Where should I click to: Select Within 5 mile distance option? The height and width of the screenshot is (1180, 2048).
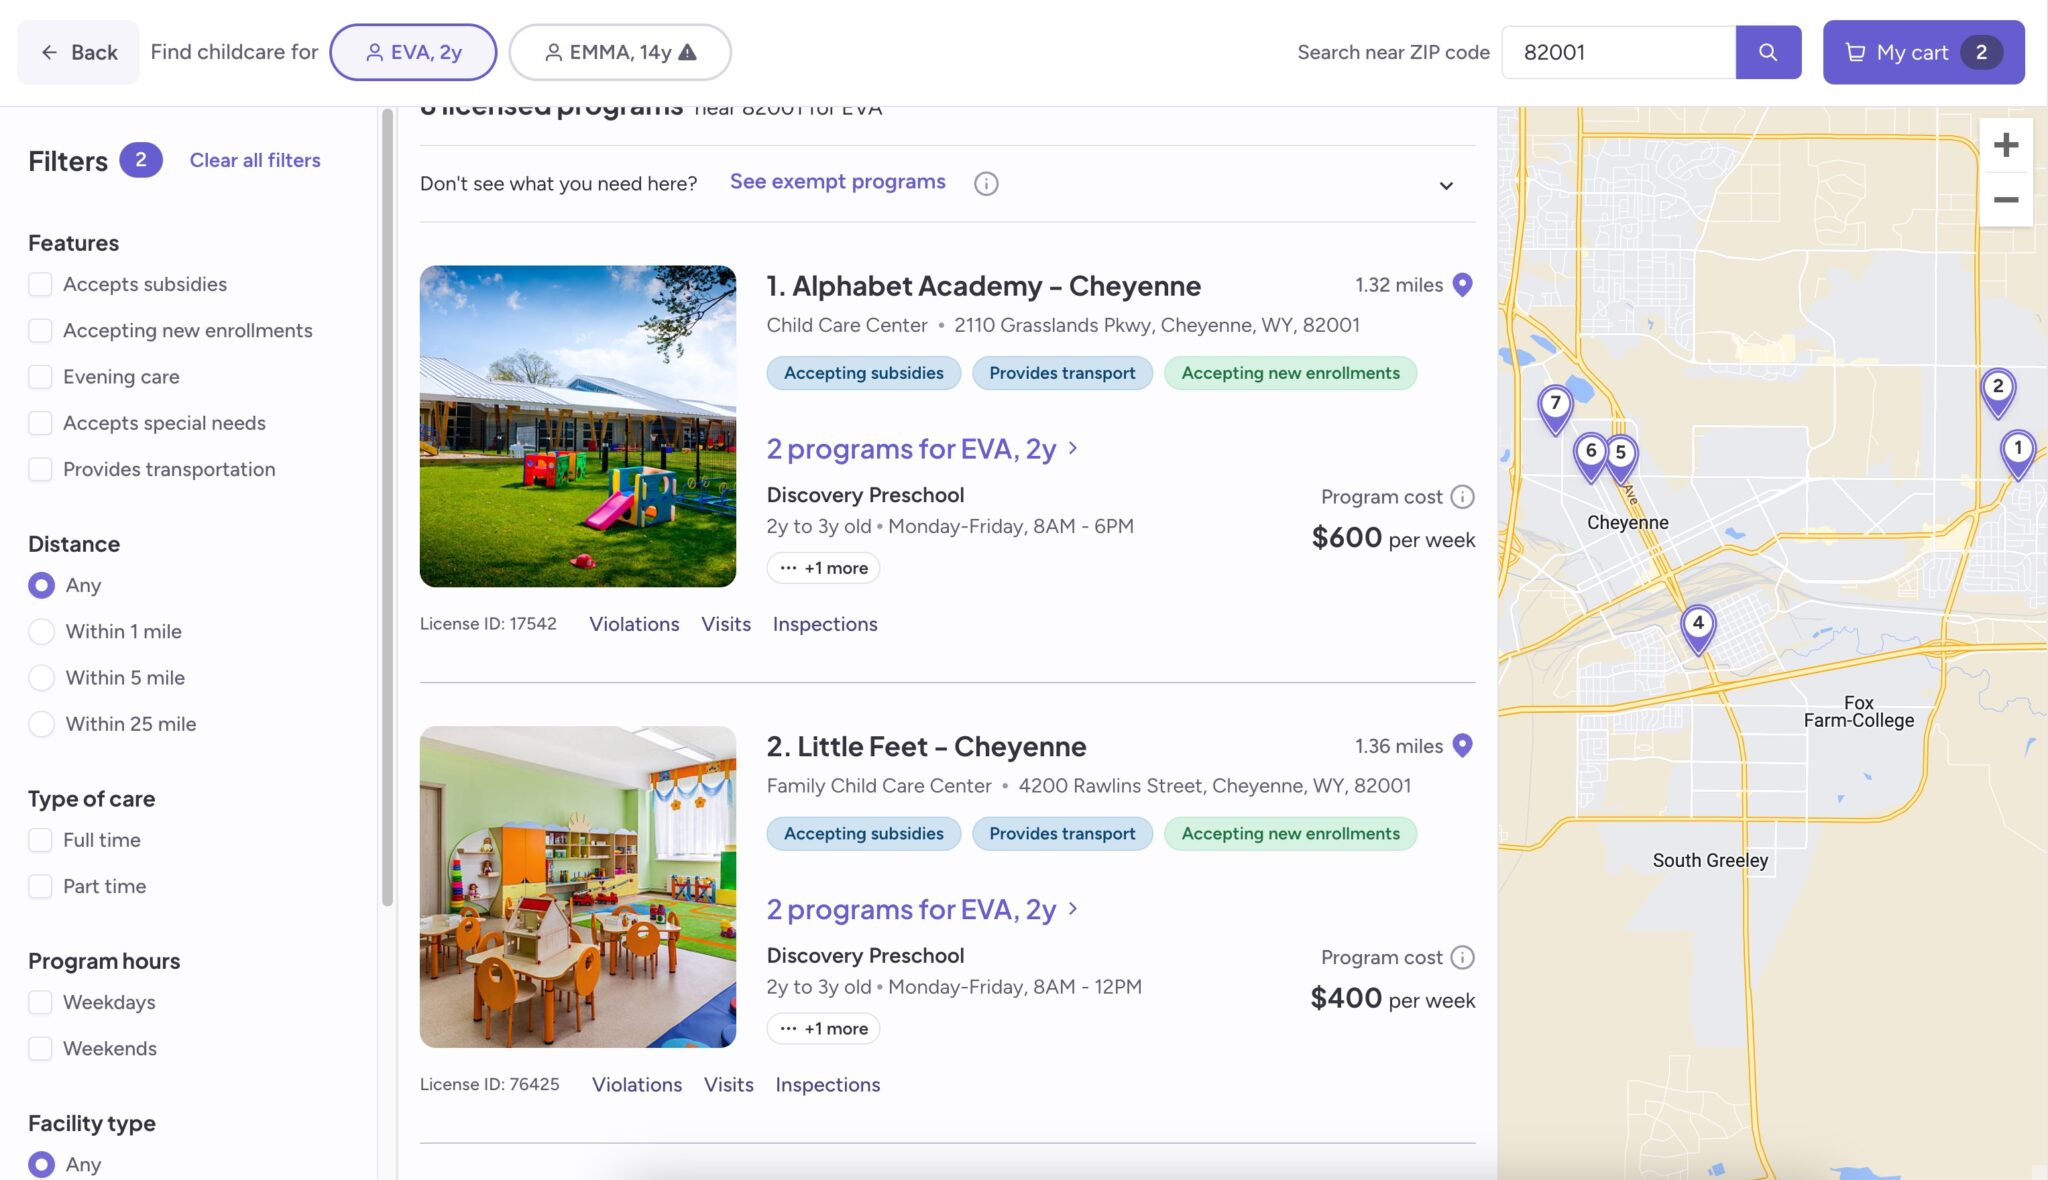[41, 678]
